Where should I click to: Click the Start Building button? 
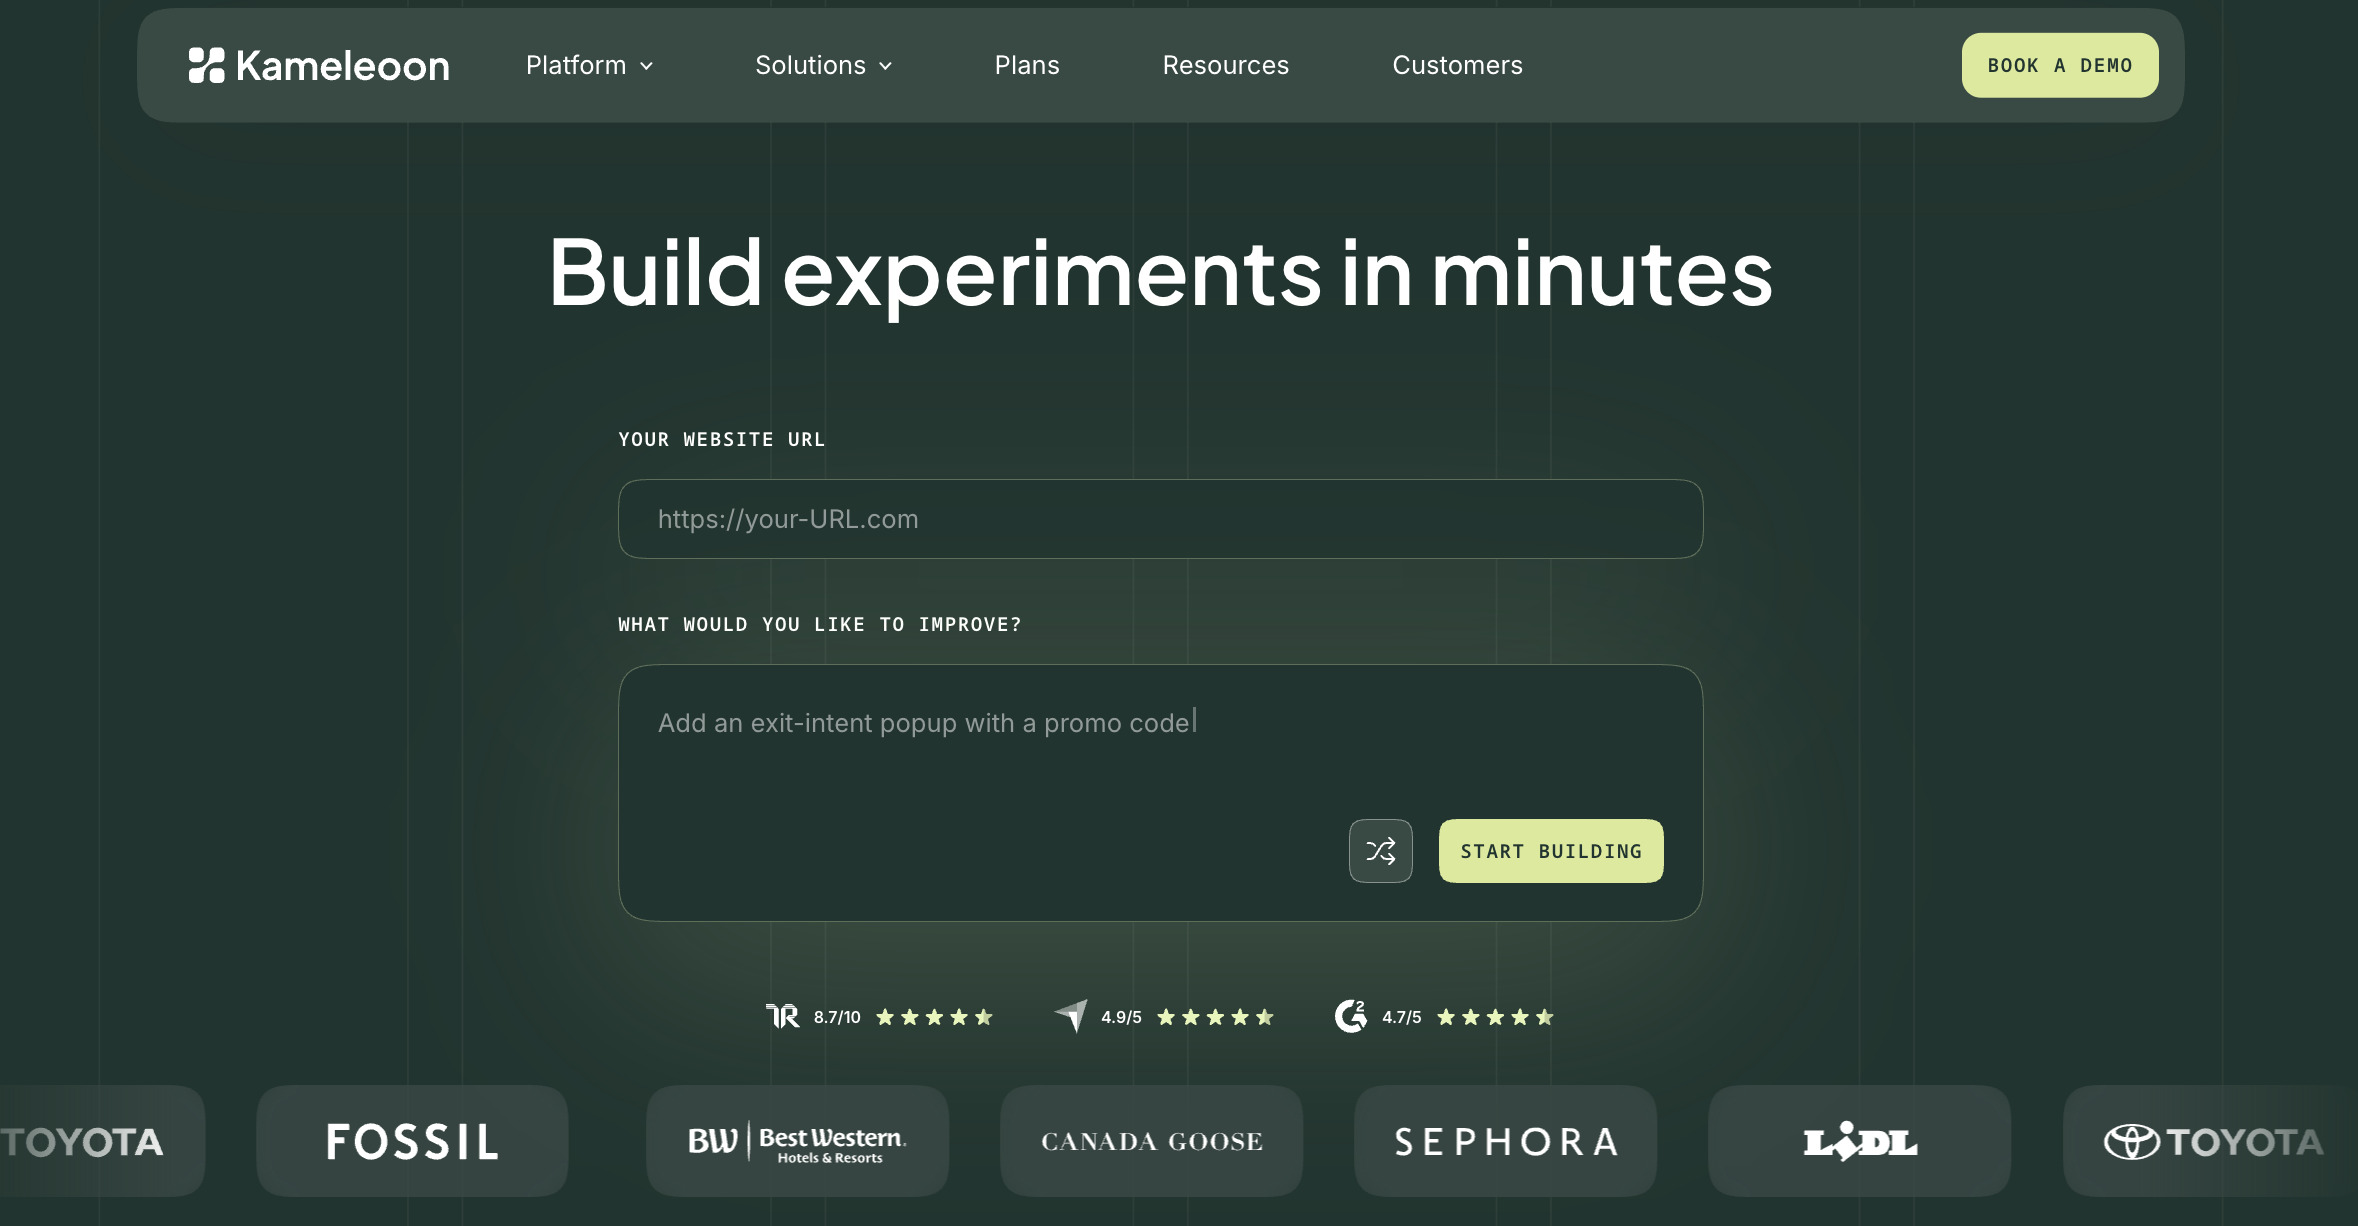[x=1551, y=851]
